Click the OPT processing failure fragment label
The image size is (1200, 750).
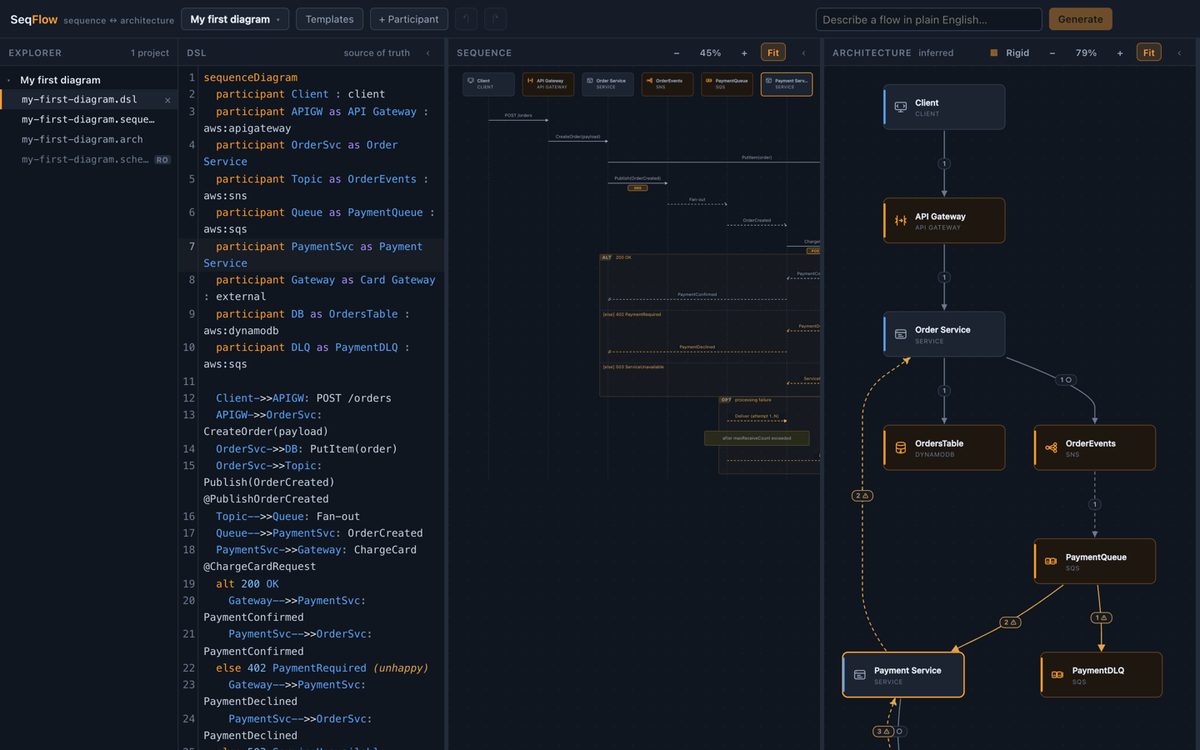(746, 400)
